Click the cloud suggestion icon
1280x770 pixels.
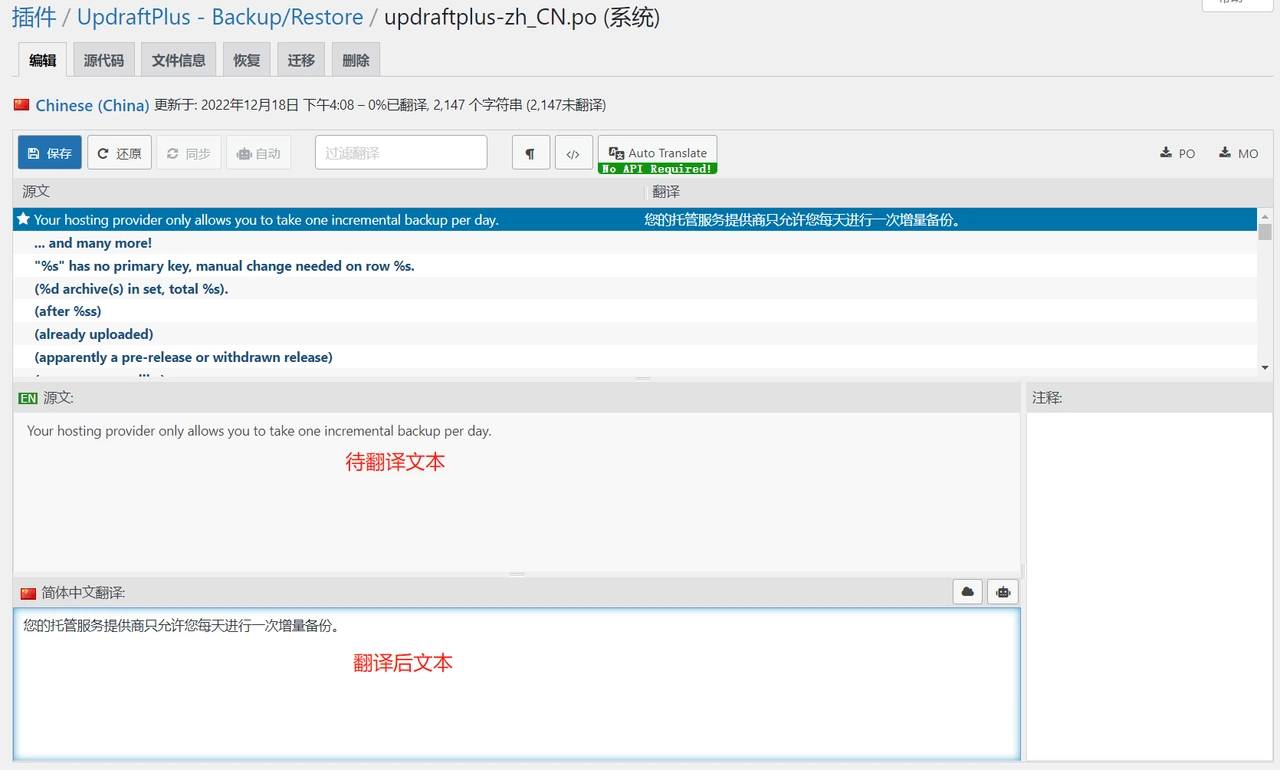[x=967, y=592]
